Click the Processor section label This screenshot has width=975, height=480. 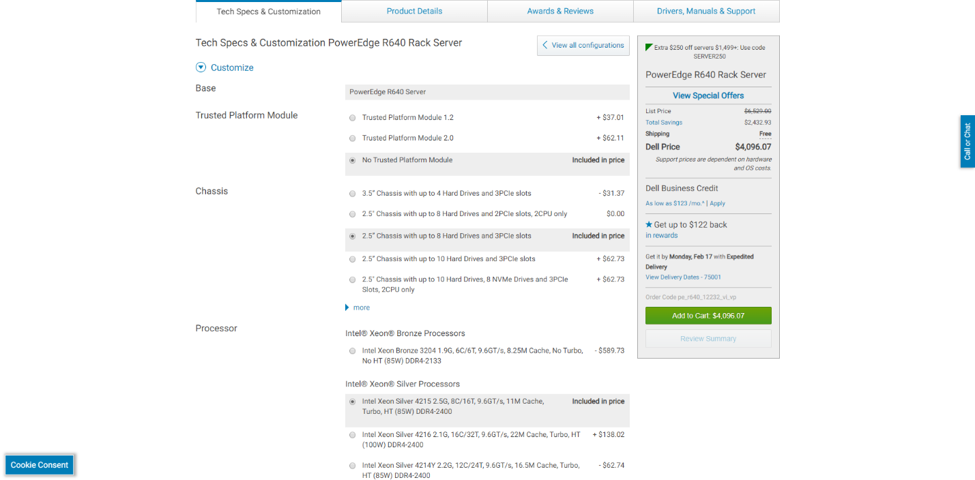pyautogui.click(x=216, y=328)
